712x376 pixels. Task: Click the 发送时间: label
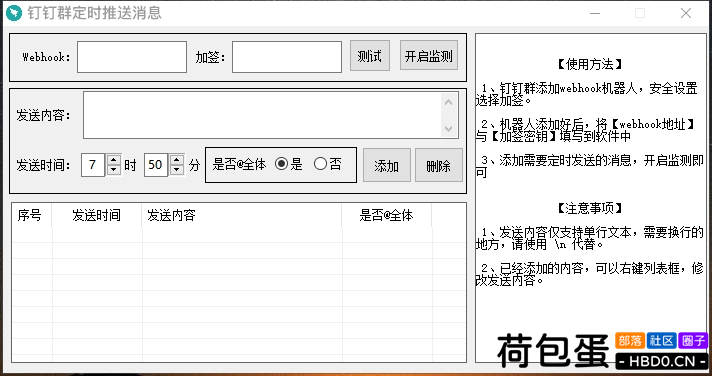(44, 165)
